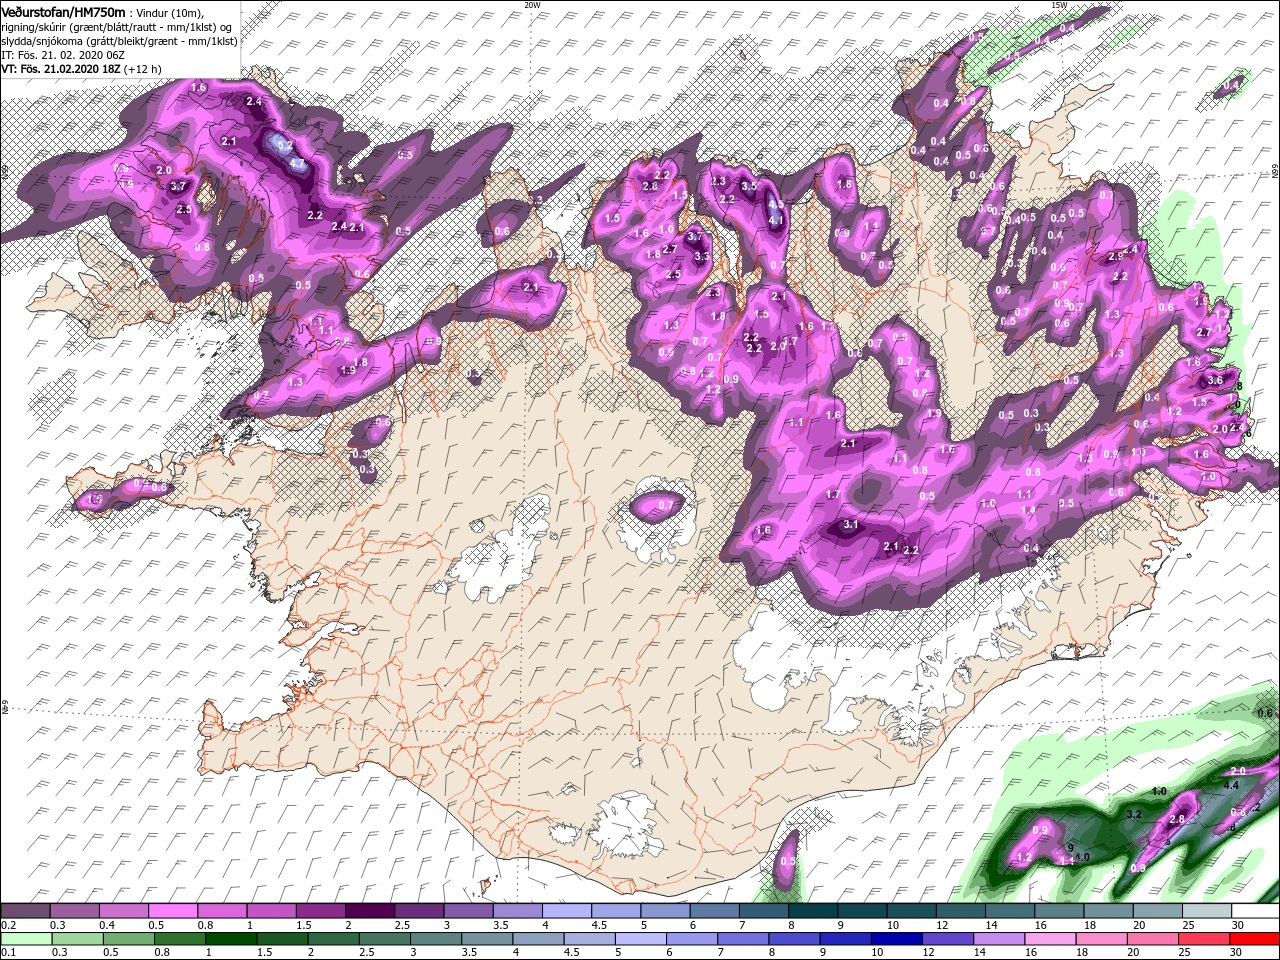Screen dimensions: 1280x960
Task: Click the 20 swatch in the lower rain legend row
Action: pyautogui.click(x=1152, y=939)
